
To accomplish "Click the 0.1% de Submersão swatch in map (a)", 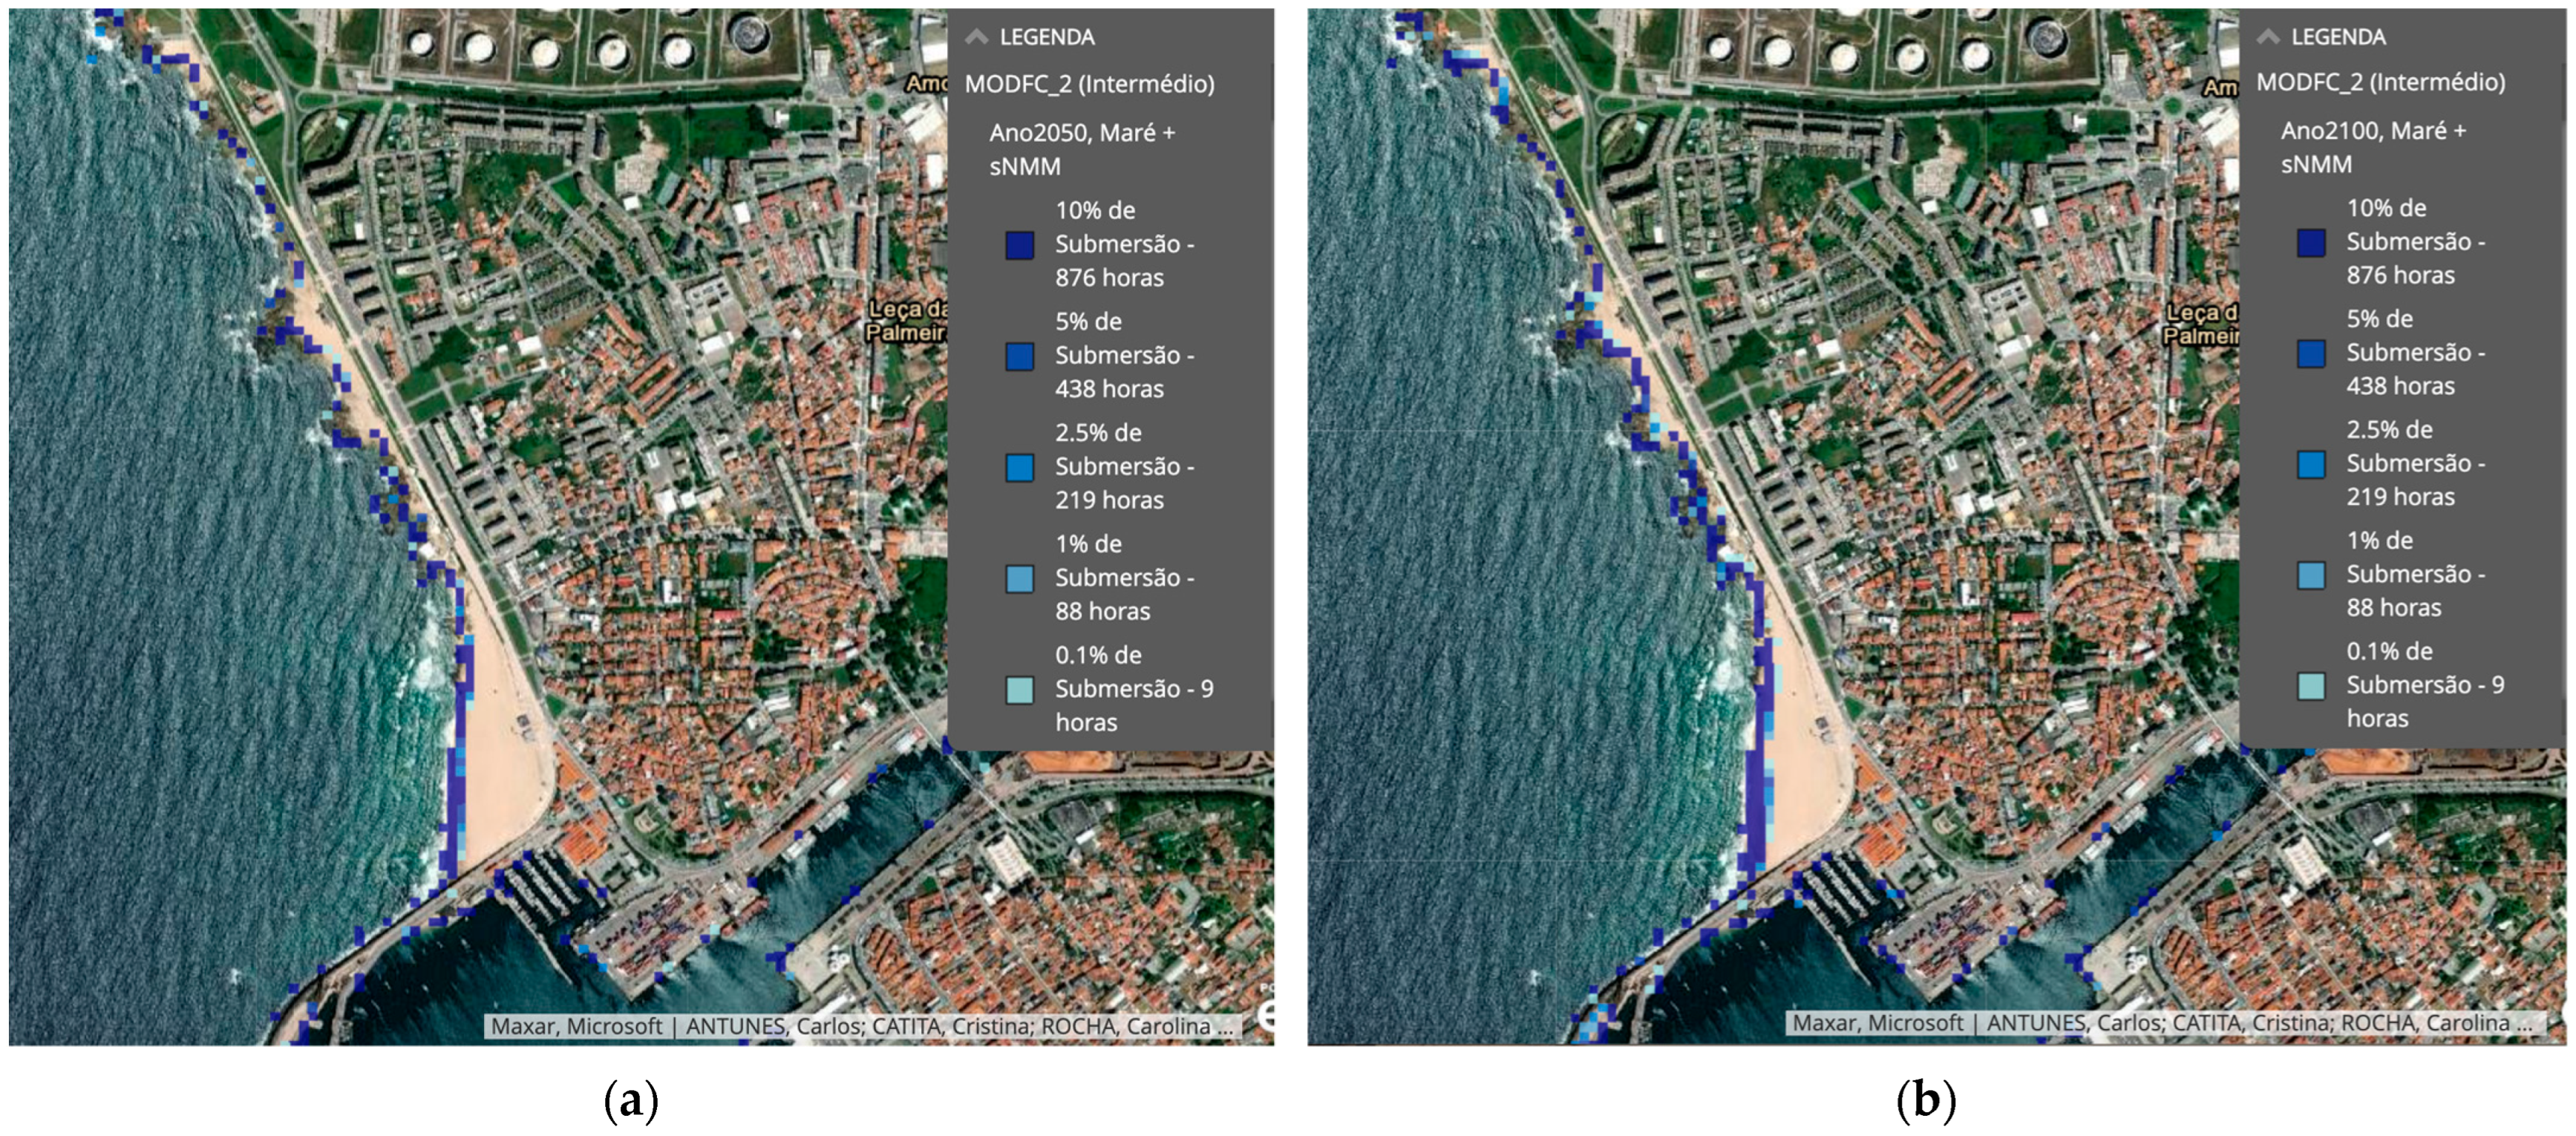I will click(1019, 689).
